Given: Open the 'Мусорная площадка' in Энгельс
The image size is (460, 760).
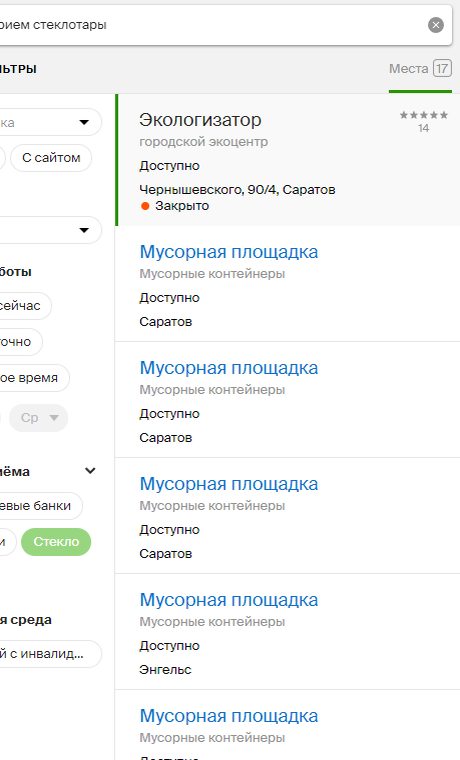Looking at the screenshot, I should [229, 600].
